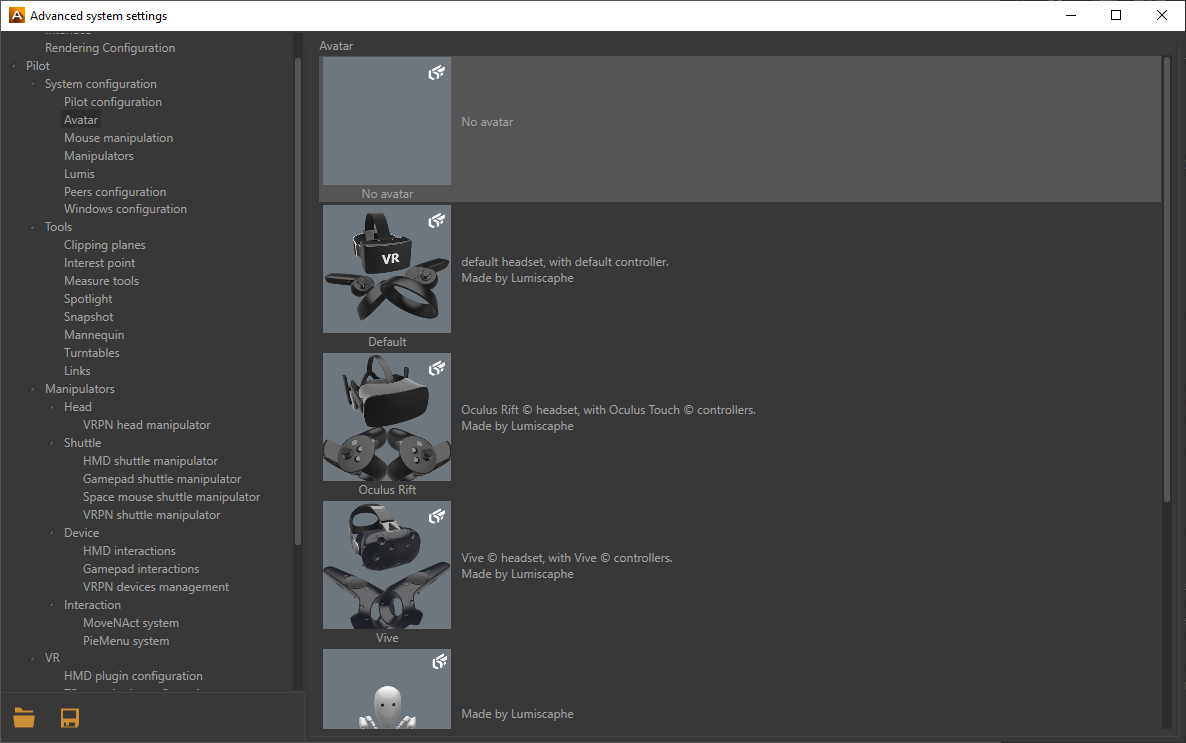Click the save floppy disk icon

(70, 717)
